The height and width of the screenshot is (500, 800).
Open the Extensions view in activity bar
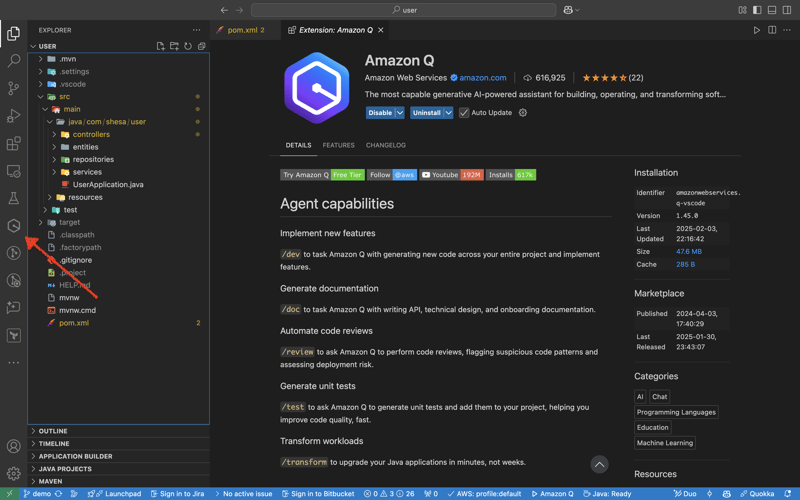pos(13,144)
